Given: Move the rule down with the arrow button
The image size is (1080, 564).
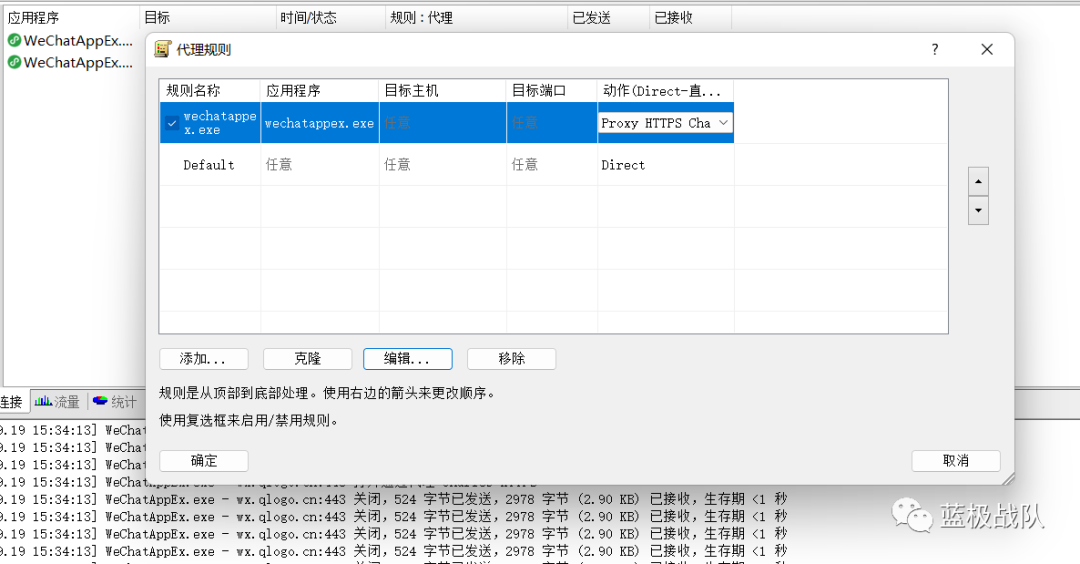Looking at the screenshot, I should [979, 211].
